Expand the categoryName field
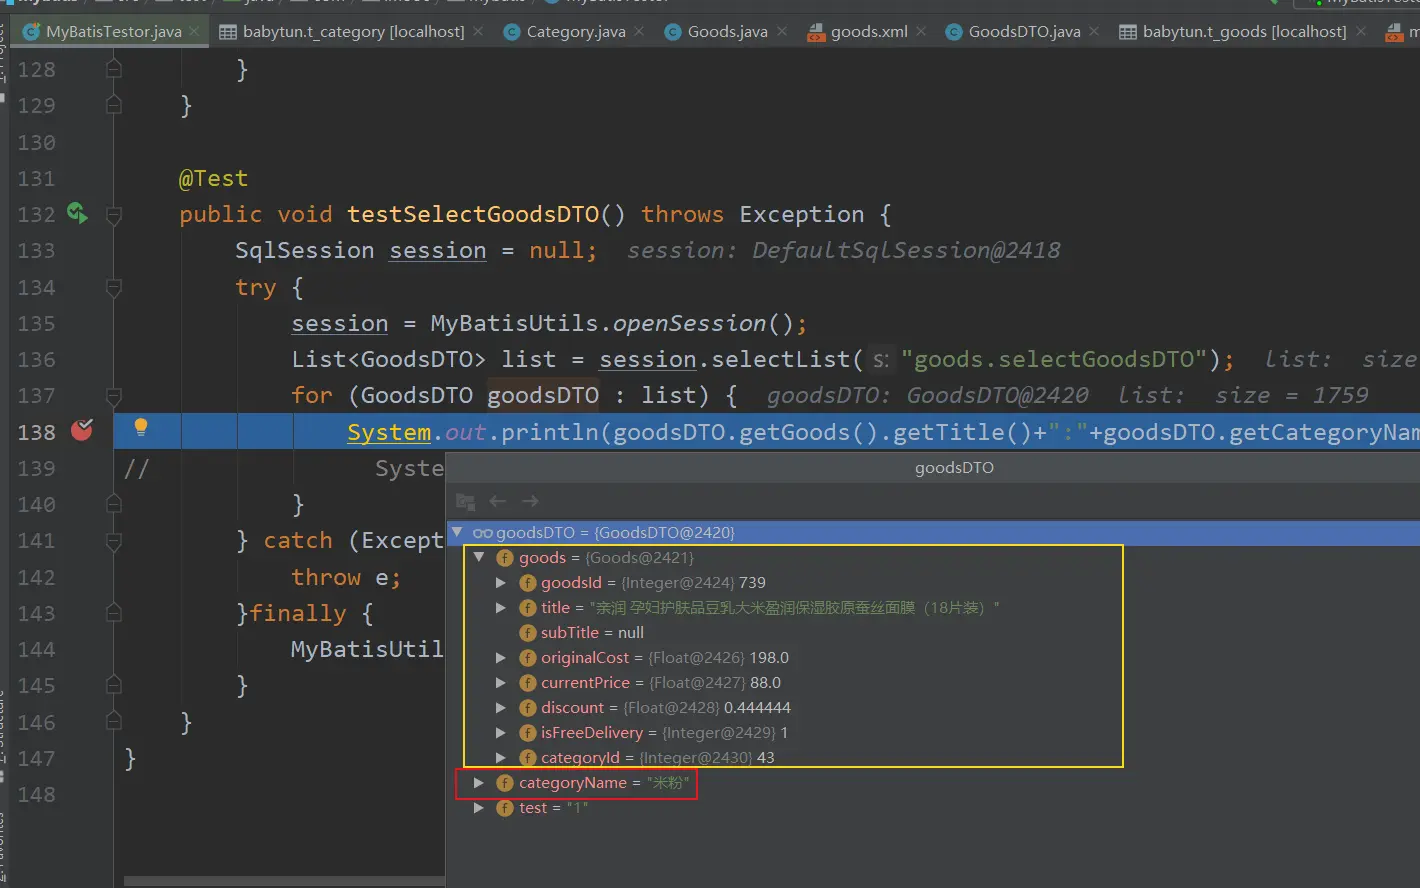The width and height of the screenshot is (1420, 888). [x=479, y=782]
